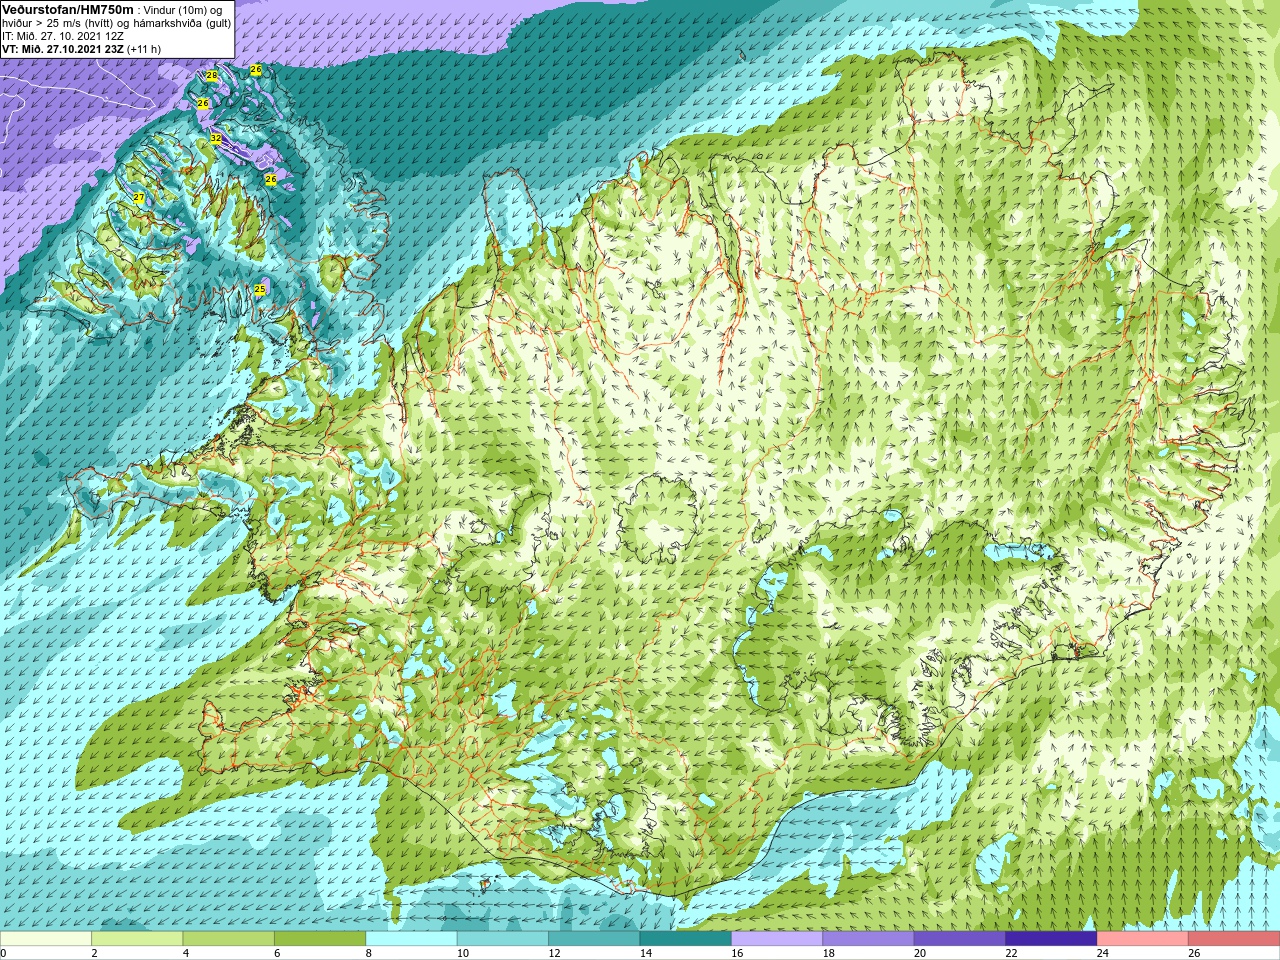
Task: Click the legend scale number 6
Action: [277, 953]
